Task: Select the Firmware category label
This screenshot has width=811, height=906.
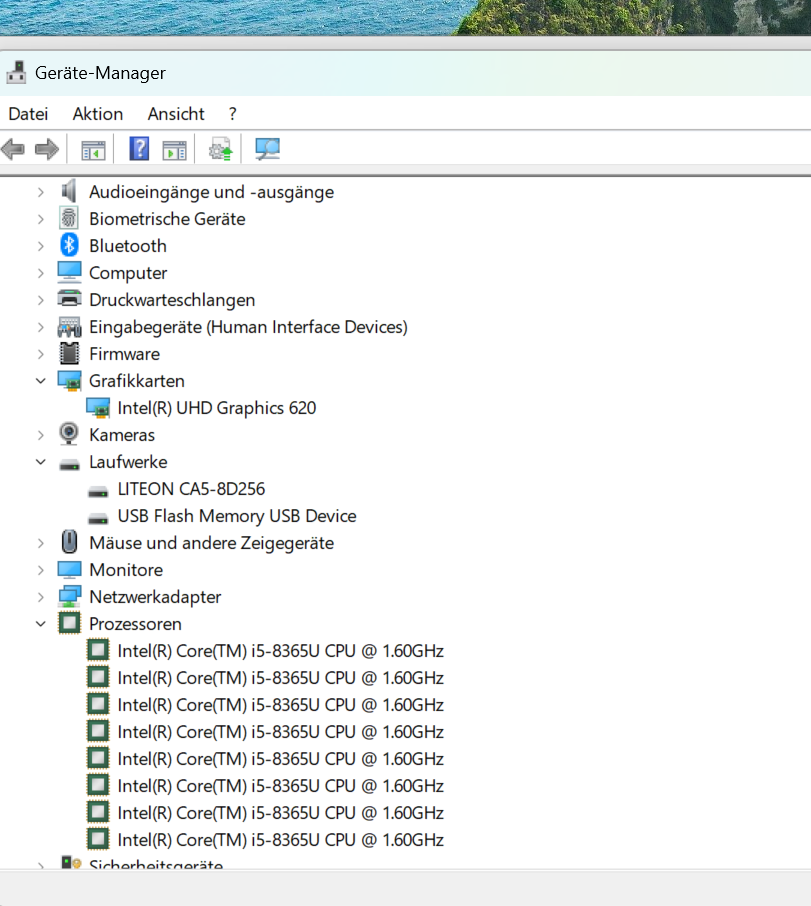Action: click(124, 354)
